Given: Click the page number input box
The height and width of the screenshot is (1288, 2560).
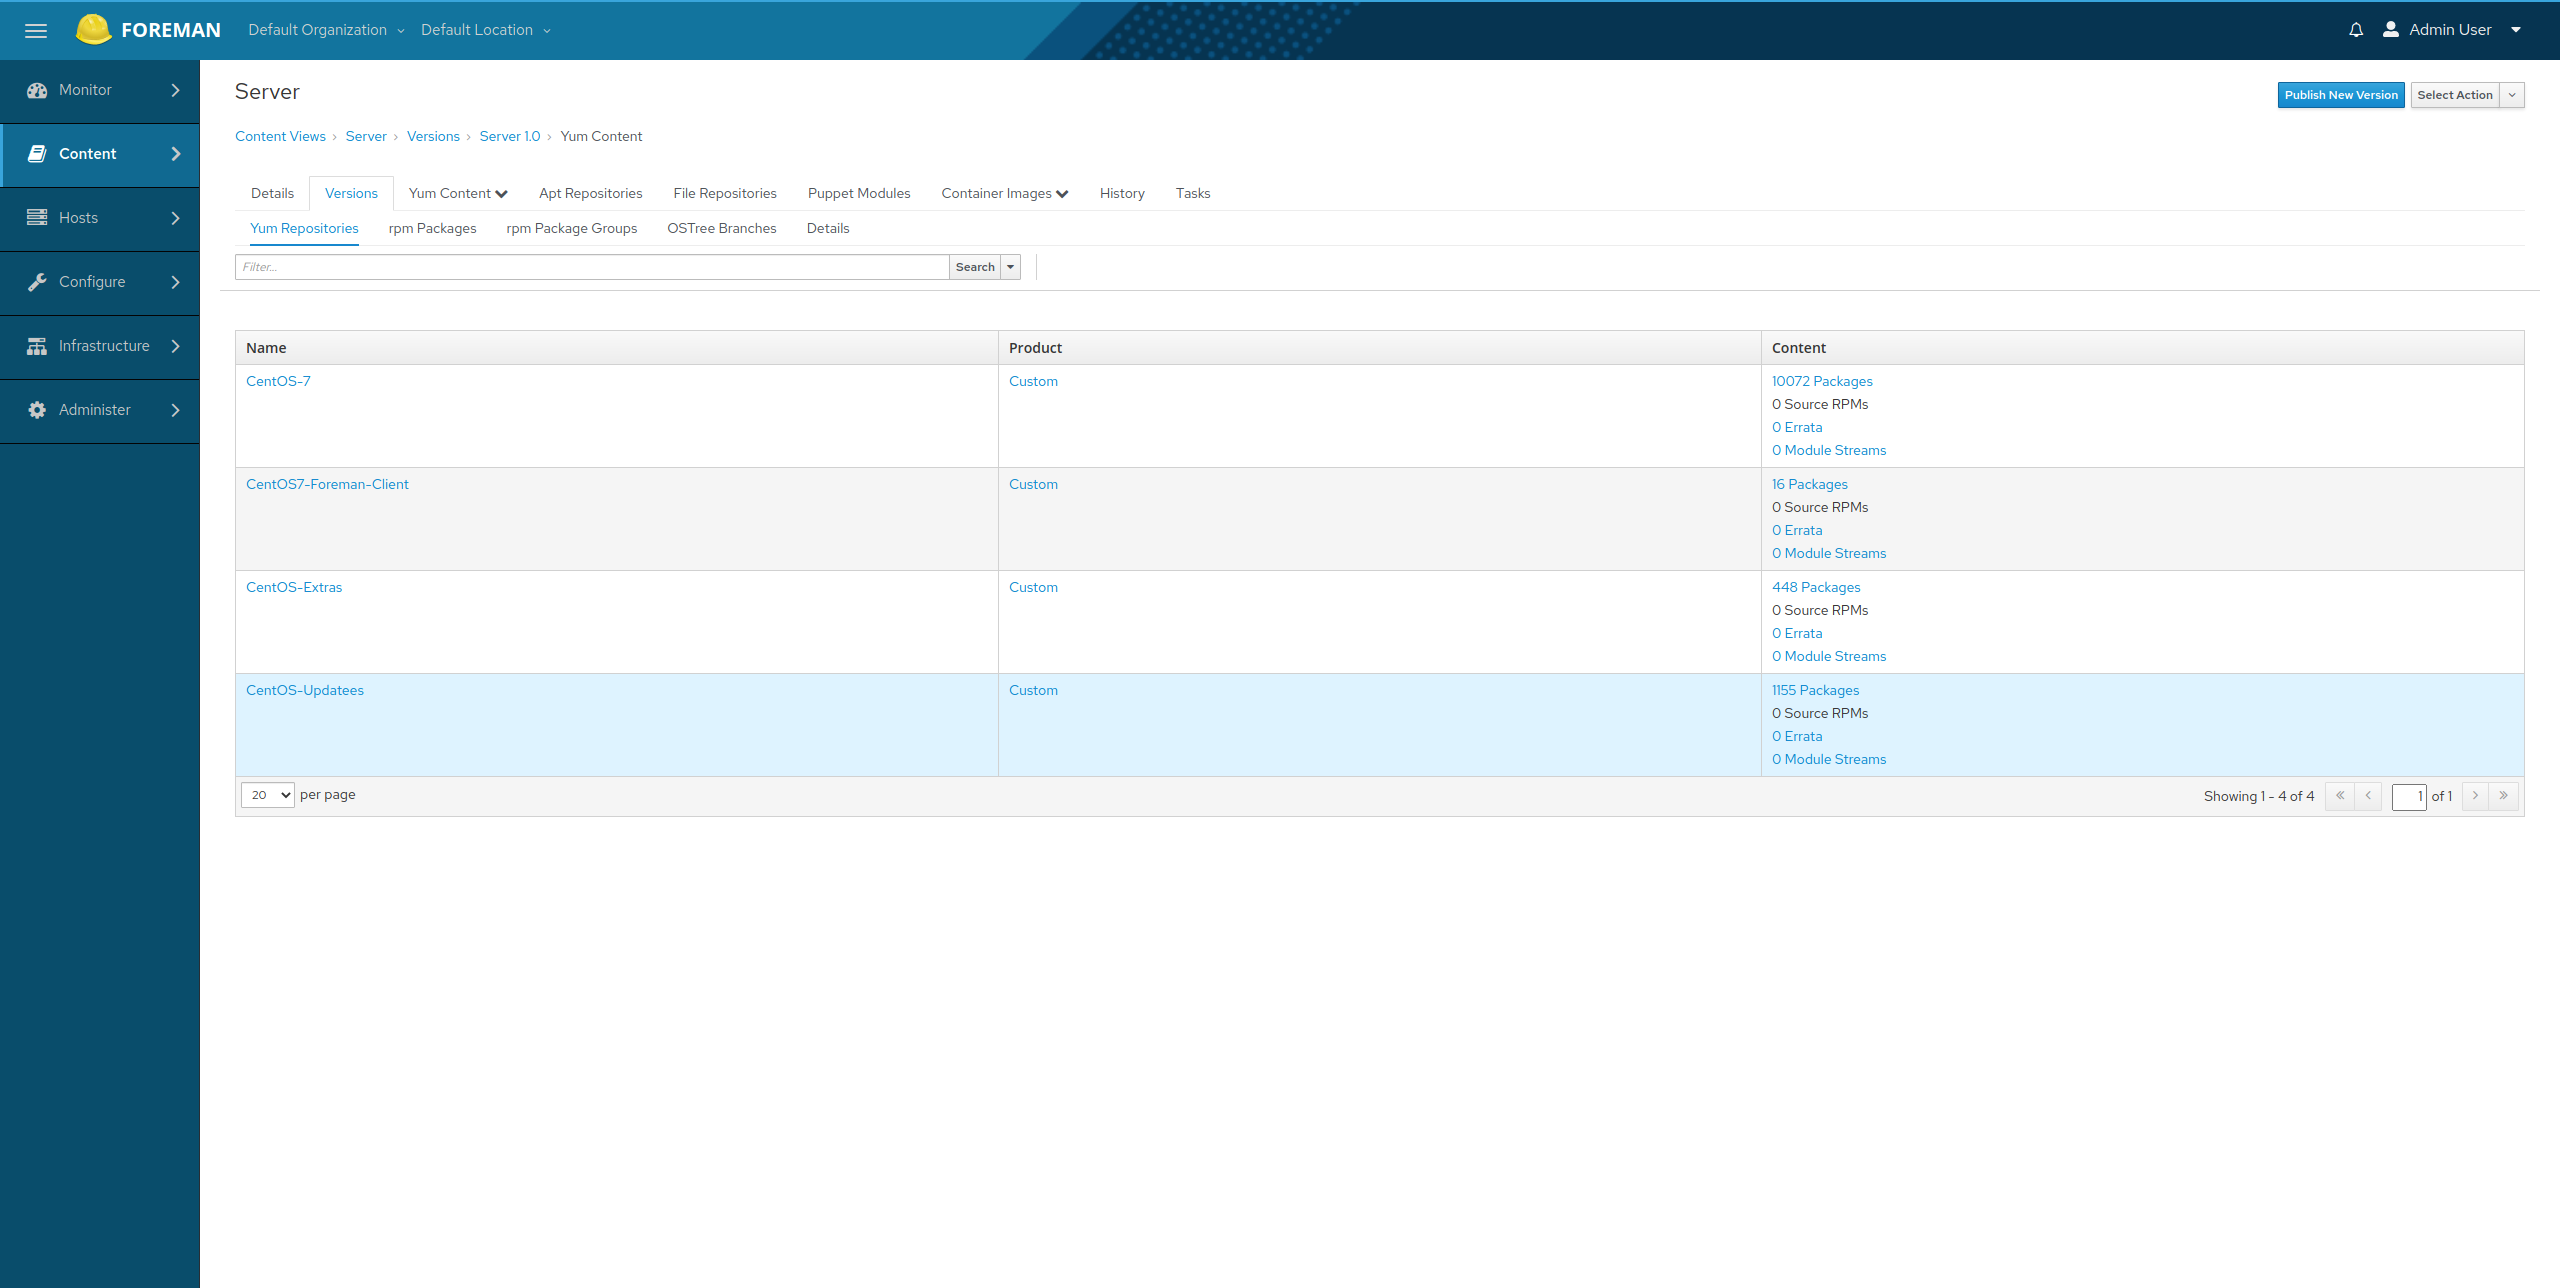Looking at the screenshot, I should pos(2409,796).
